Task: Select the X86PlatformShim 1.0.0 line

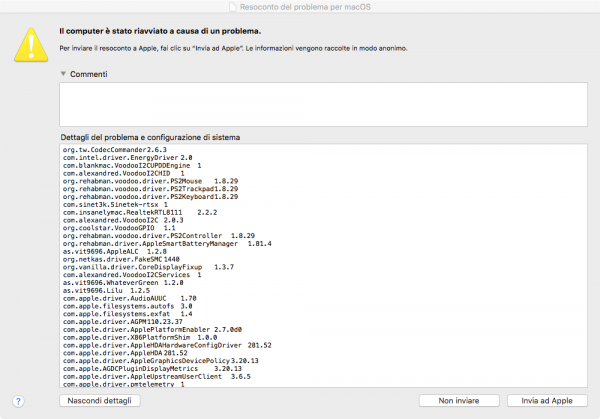Action: click(x=140, y=337)
